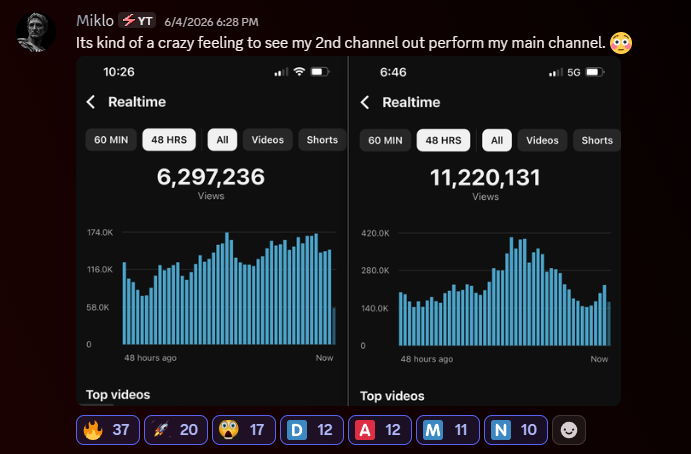Click 'Now' label in right chart
Viewport: 691px width, 454px height.
[599, 359]
